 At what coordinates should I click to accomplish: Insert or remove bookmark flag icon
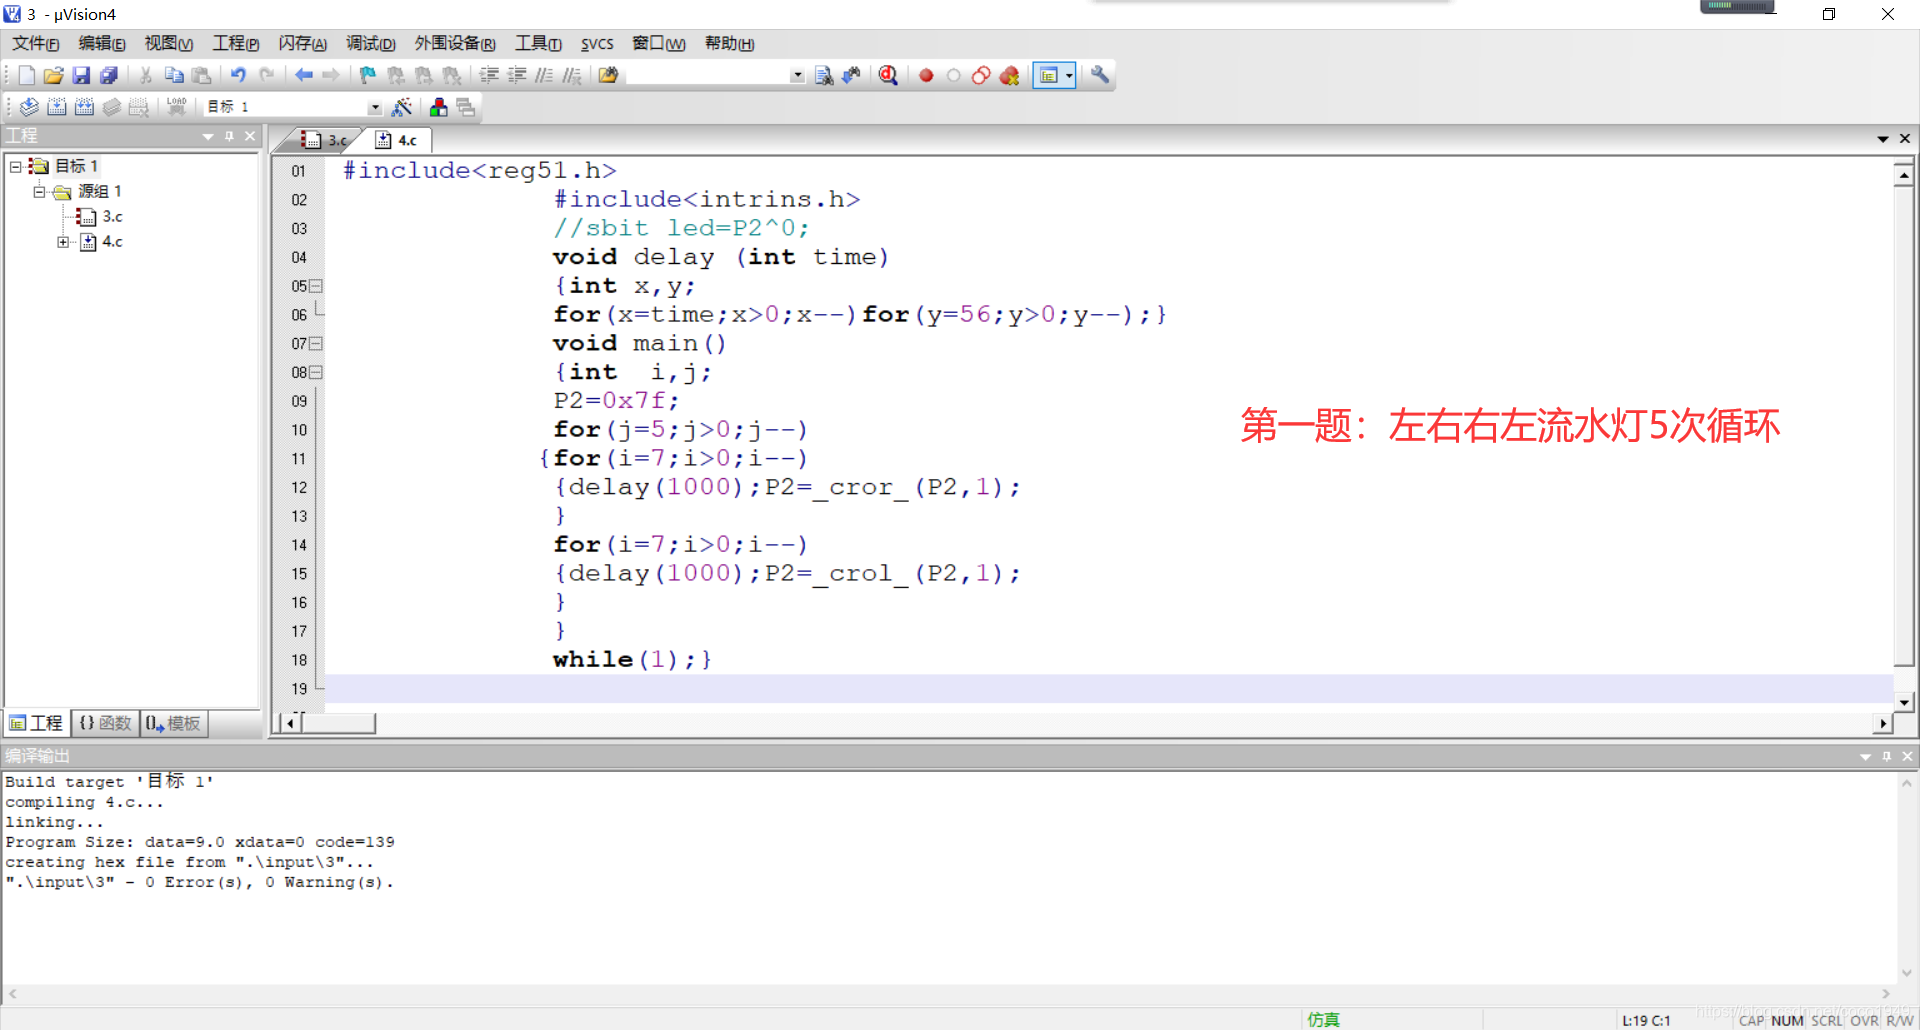(368, 75)
